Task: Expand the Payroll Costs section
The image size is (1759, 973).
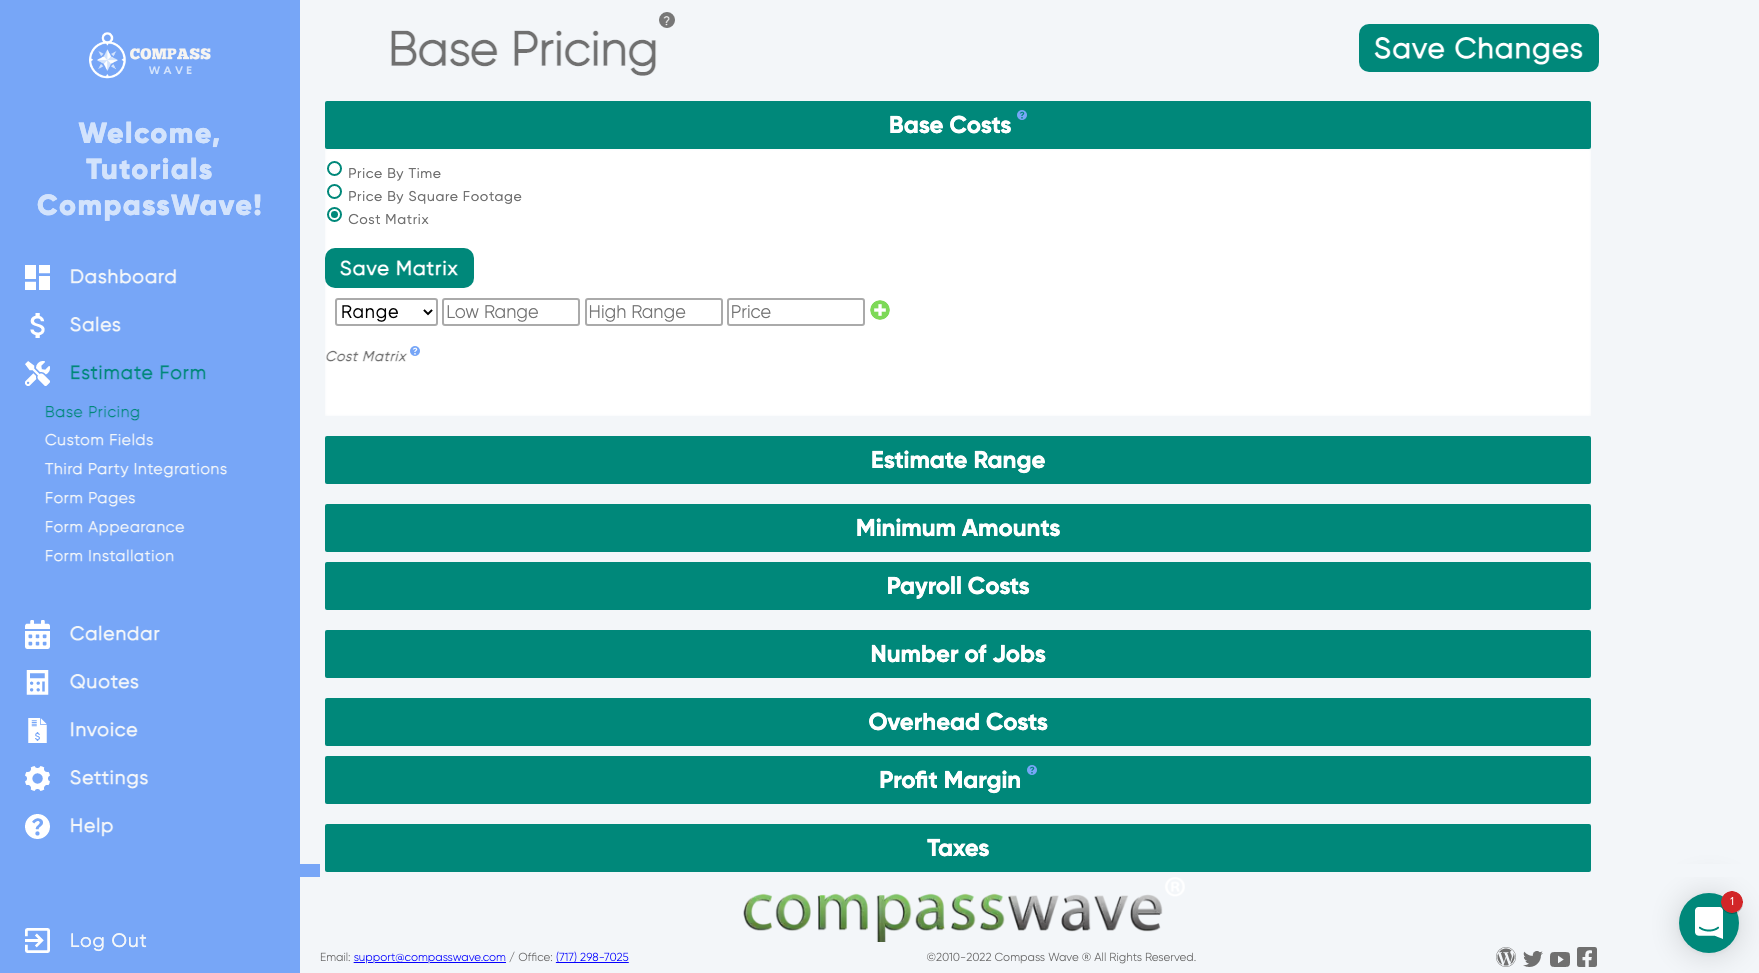Action: tap(957, 586)
